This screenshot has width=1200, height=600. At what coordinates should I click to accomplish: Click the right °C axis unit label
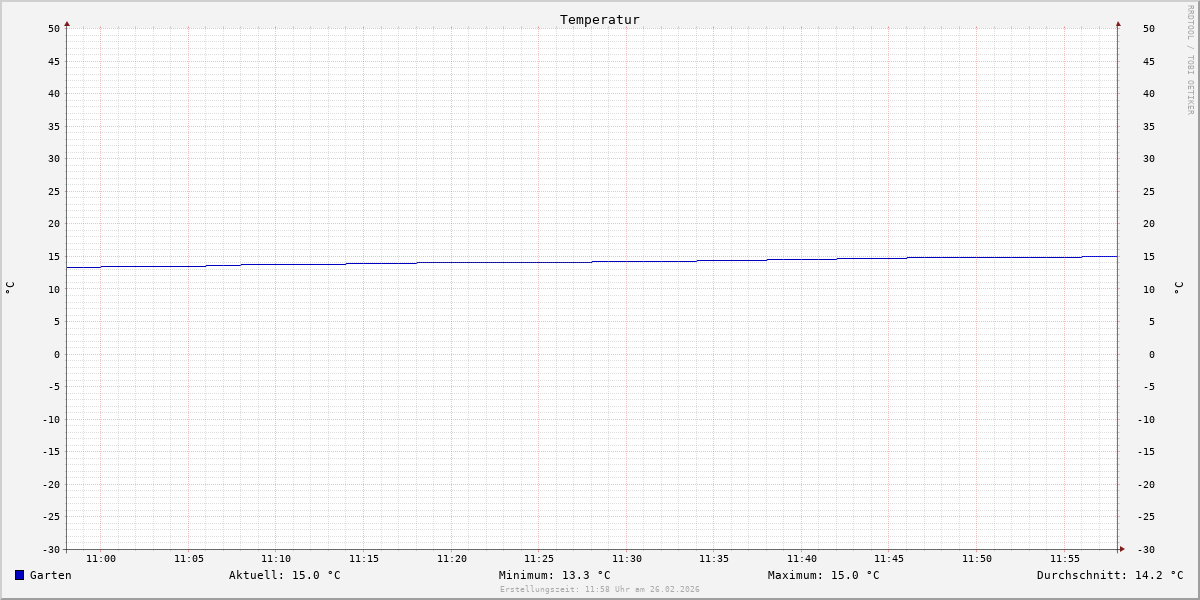(x=1178, y=288)
